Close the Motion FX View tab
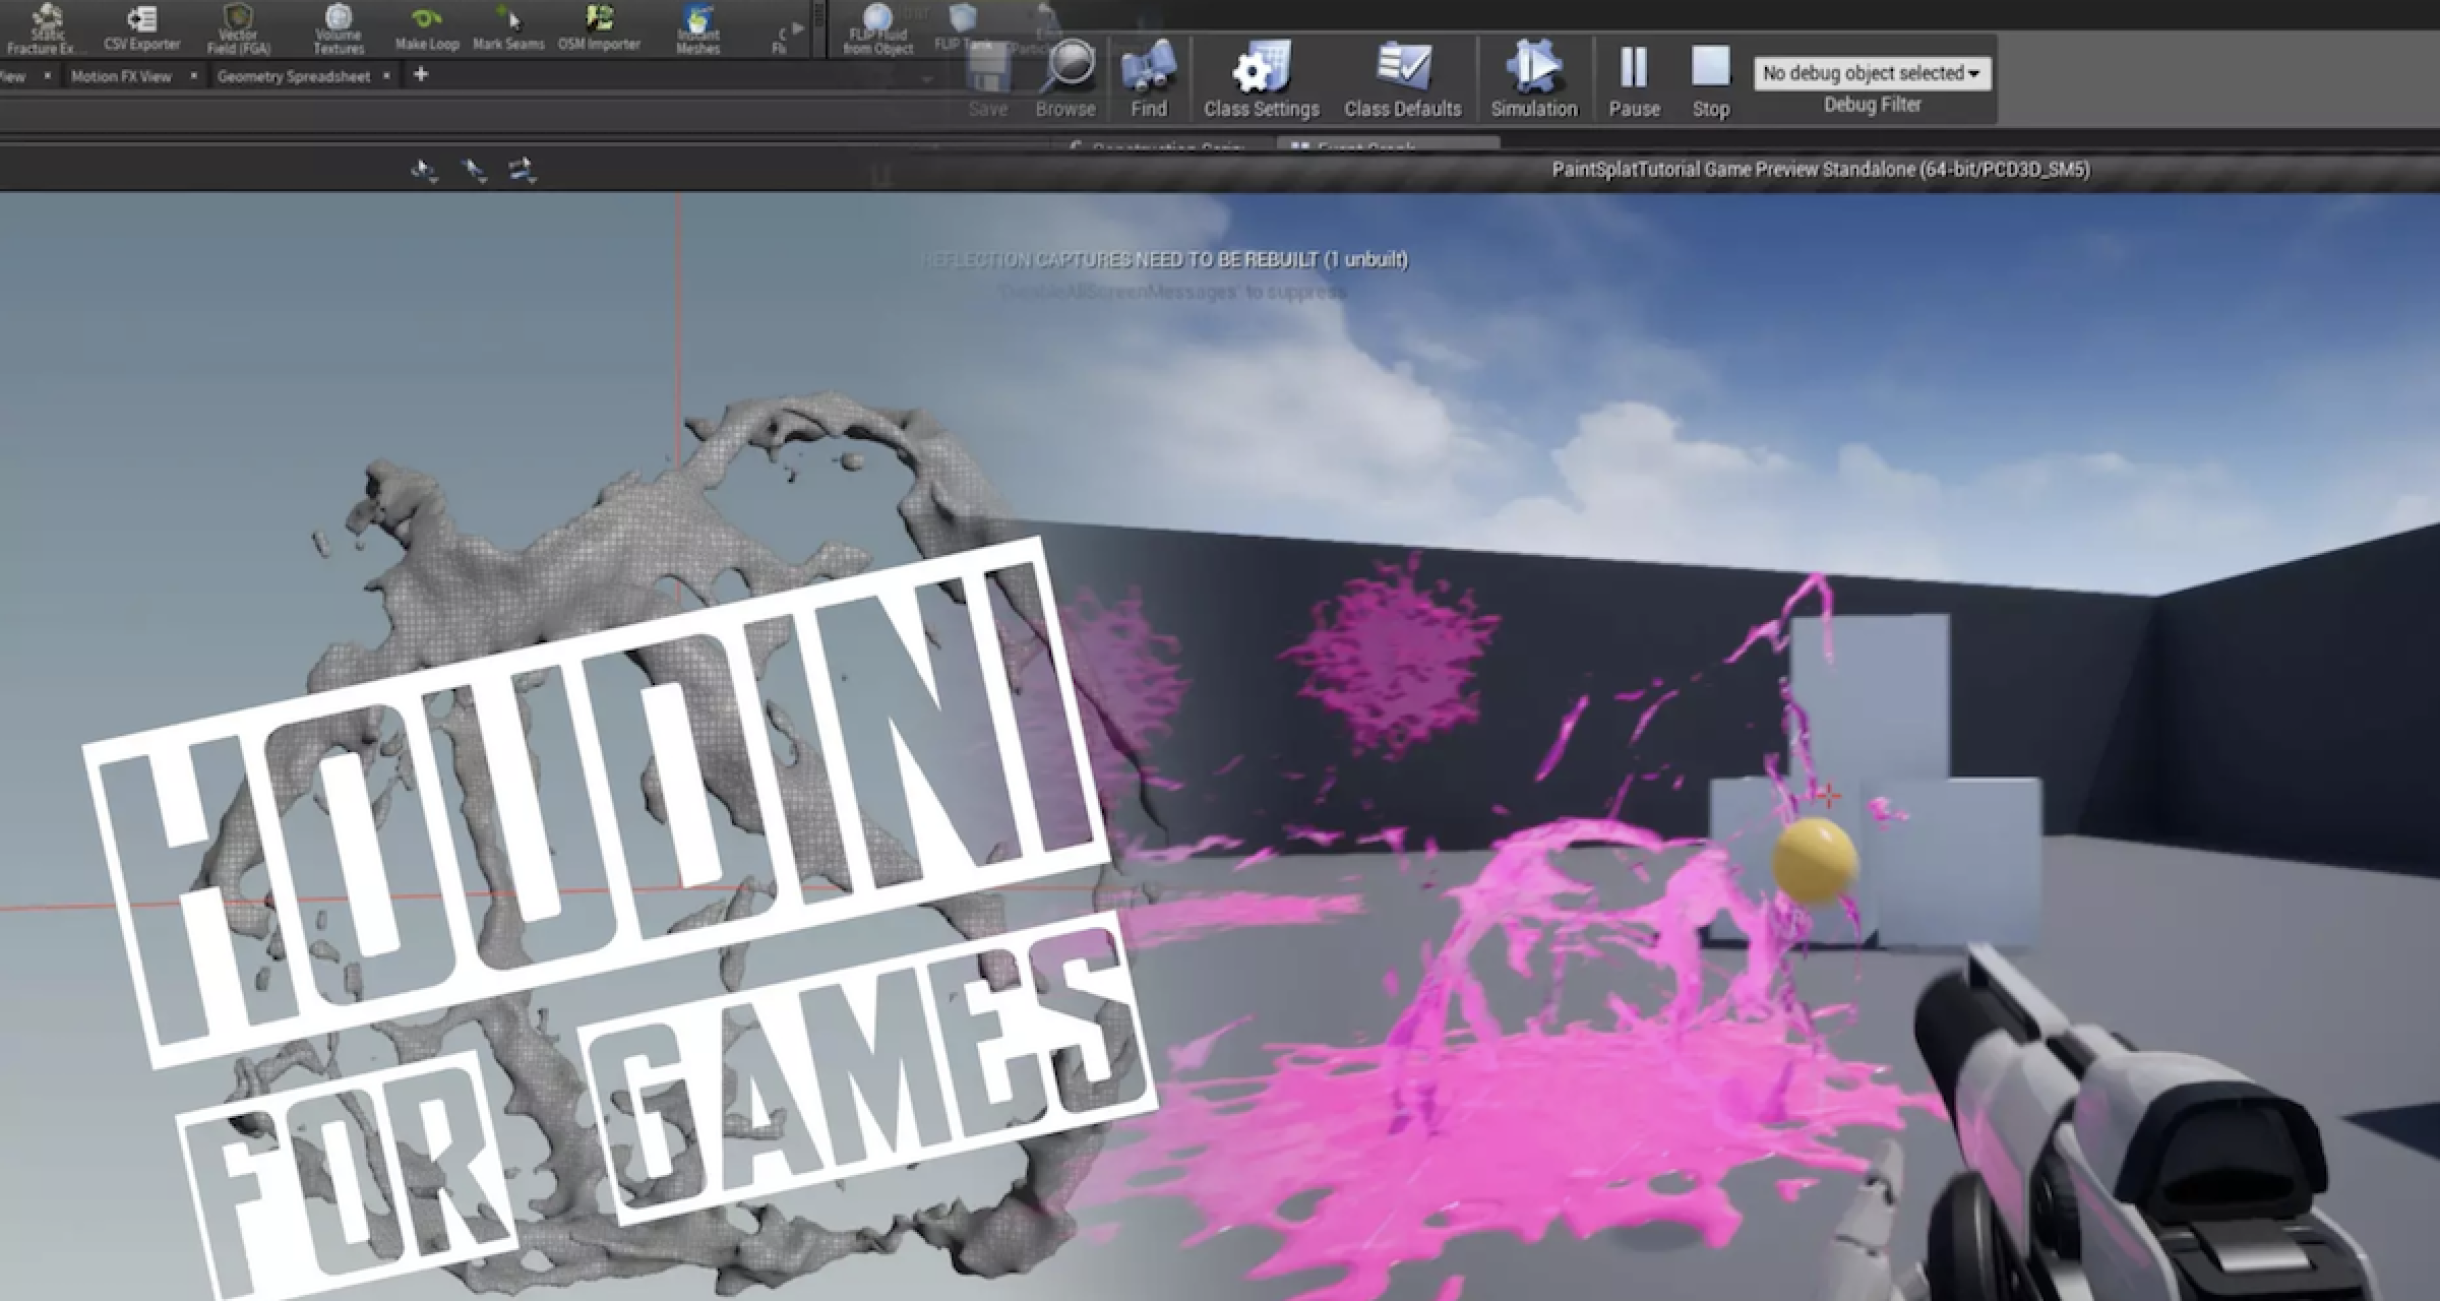Image resolution: width=2440 pixels, height=1301 pixels. point(193,75)
